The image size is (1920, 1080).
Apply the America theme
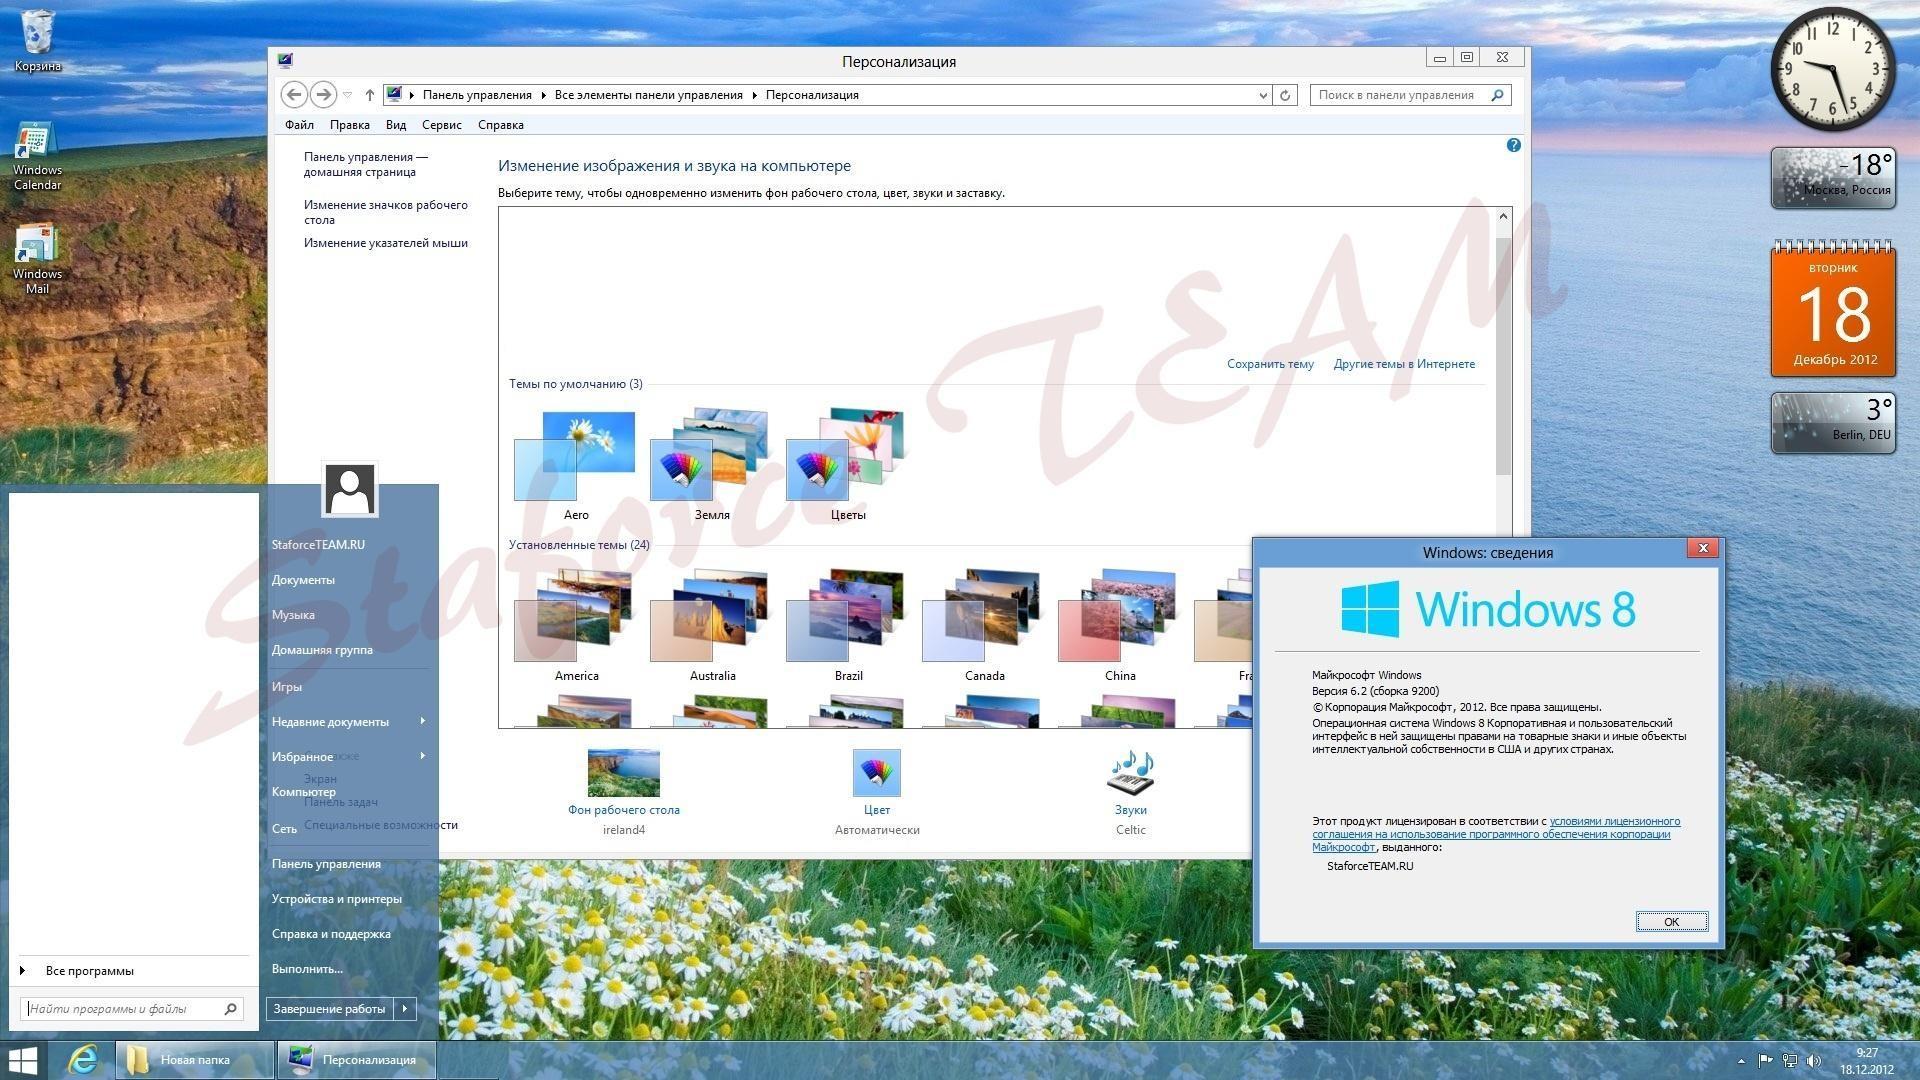576,626
